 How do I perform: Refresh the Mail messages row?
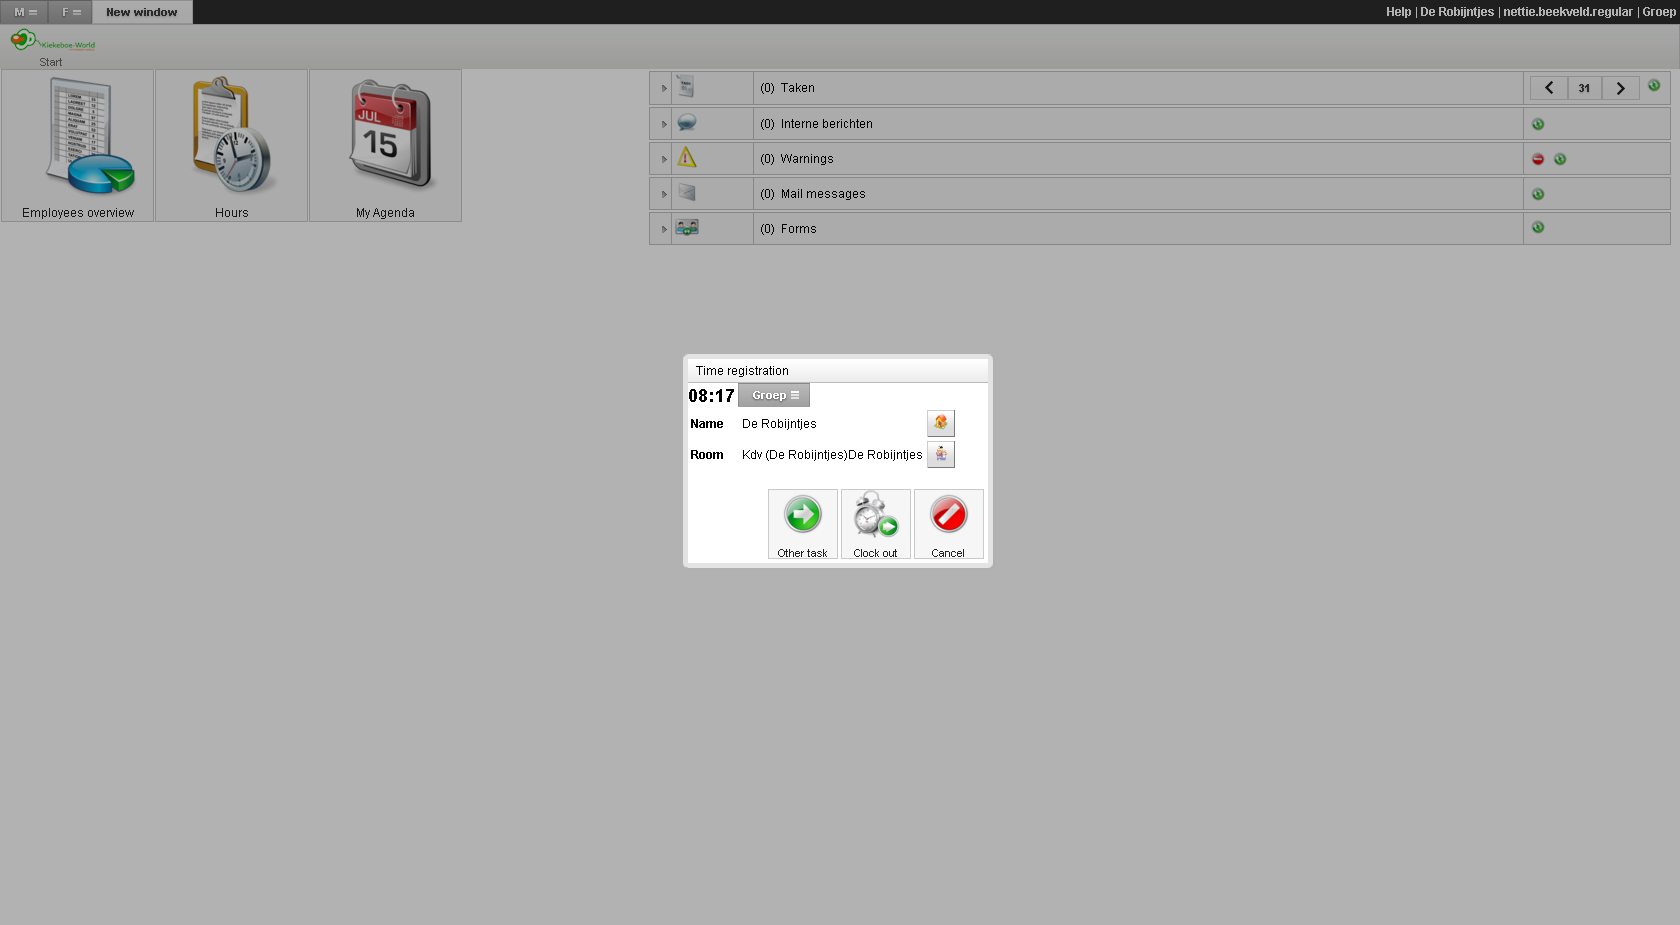pyautogui.click(x=1538, y=194)
